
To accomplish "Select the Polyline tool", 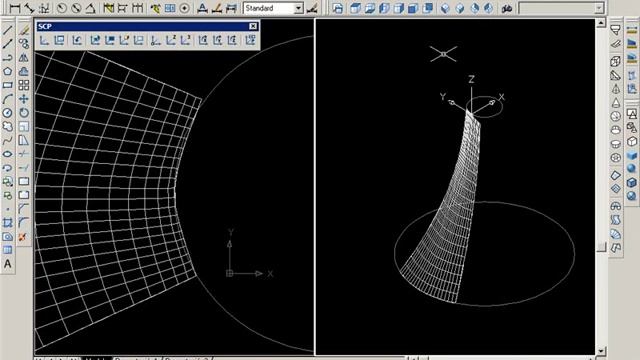I will (x=7, y=58).
